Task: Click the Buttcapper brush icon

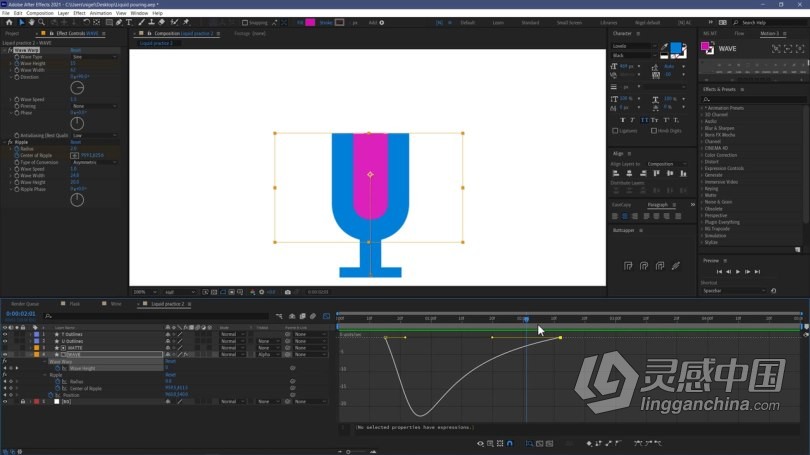Action: (x=676, y=266)
